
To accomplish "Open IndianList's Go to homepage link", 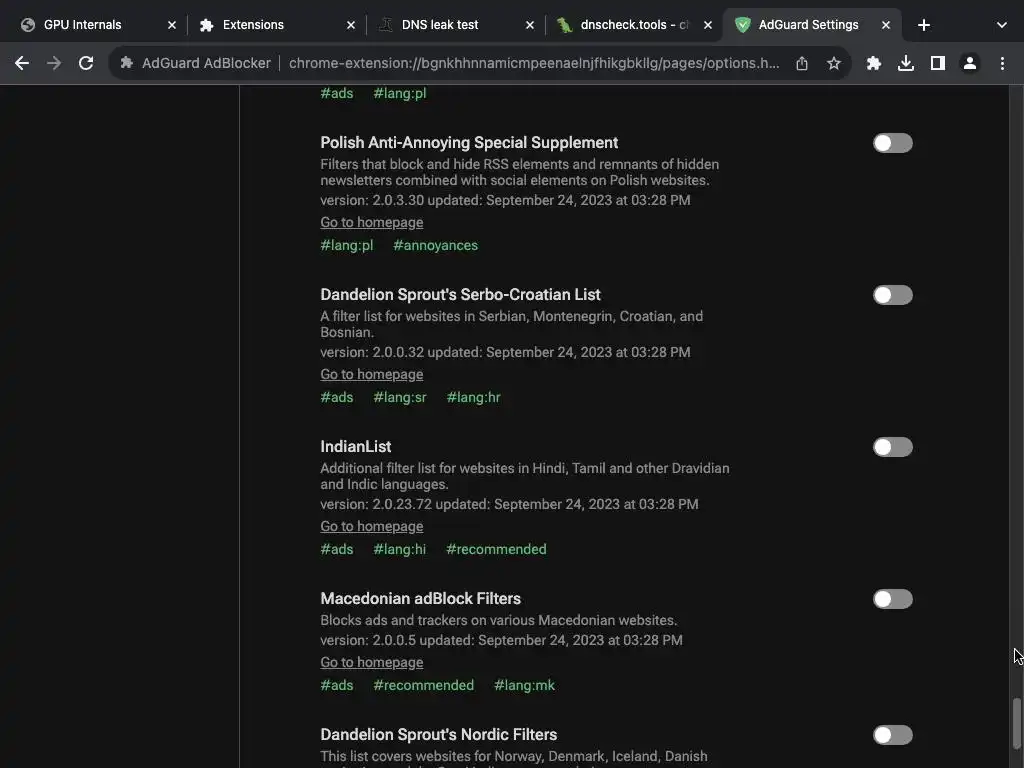I will point(371,526).
